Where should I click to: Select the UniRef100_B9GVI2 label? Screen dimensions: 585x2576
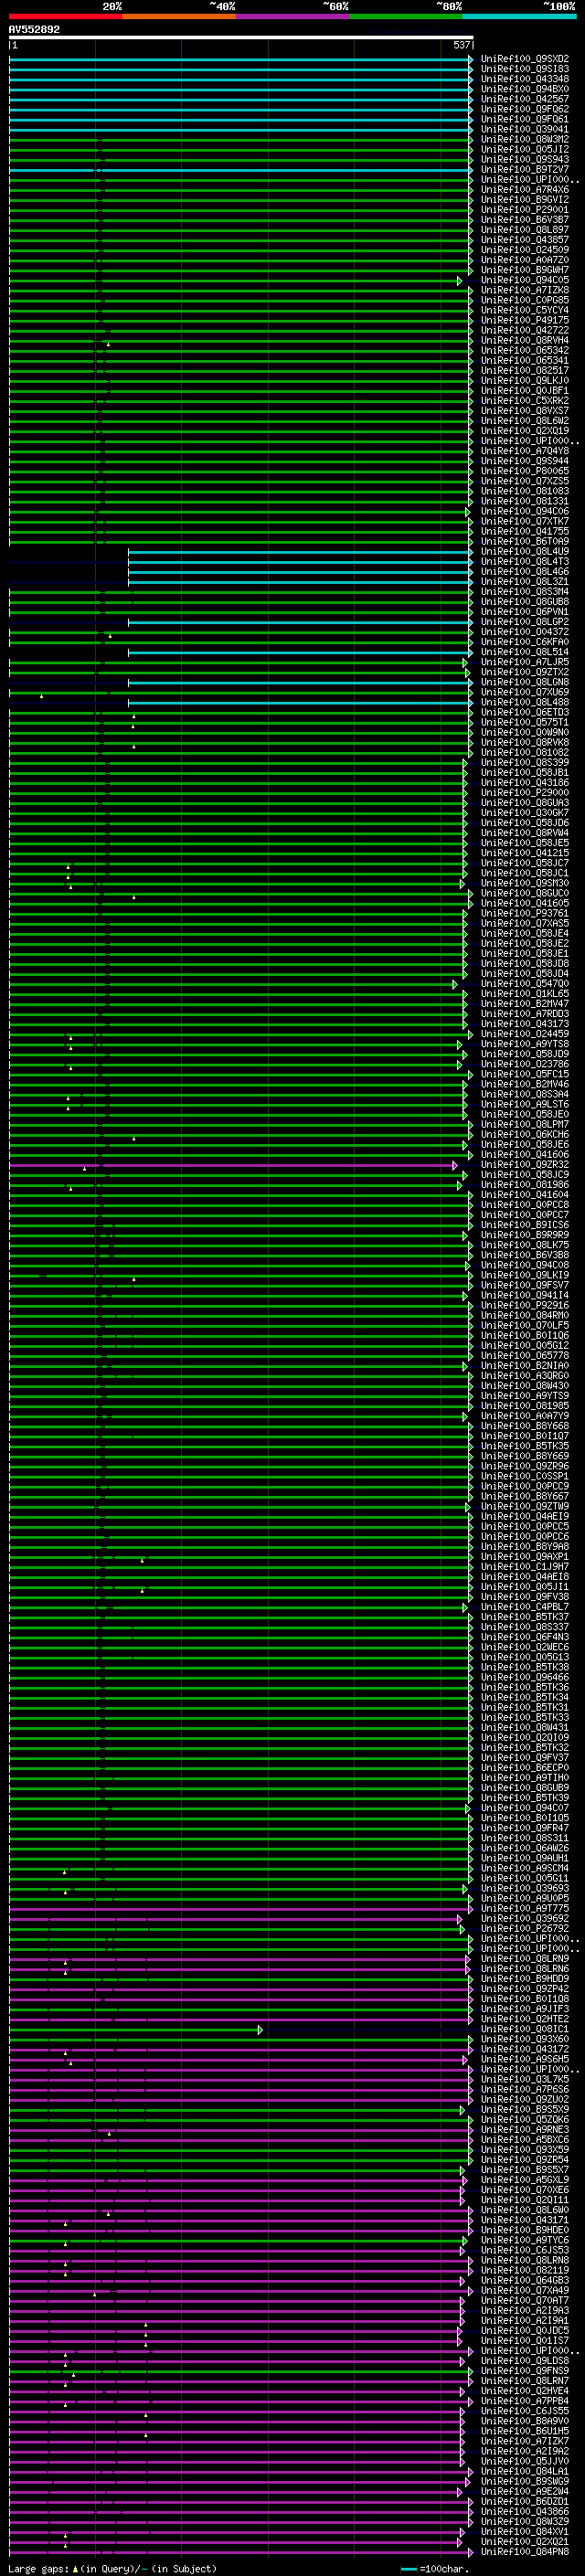(x=525, y=199)
